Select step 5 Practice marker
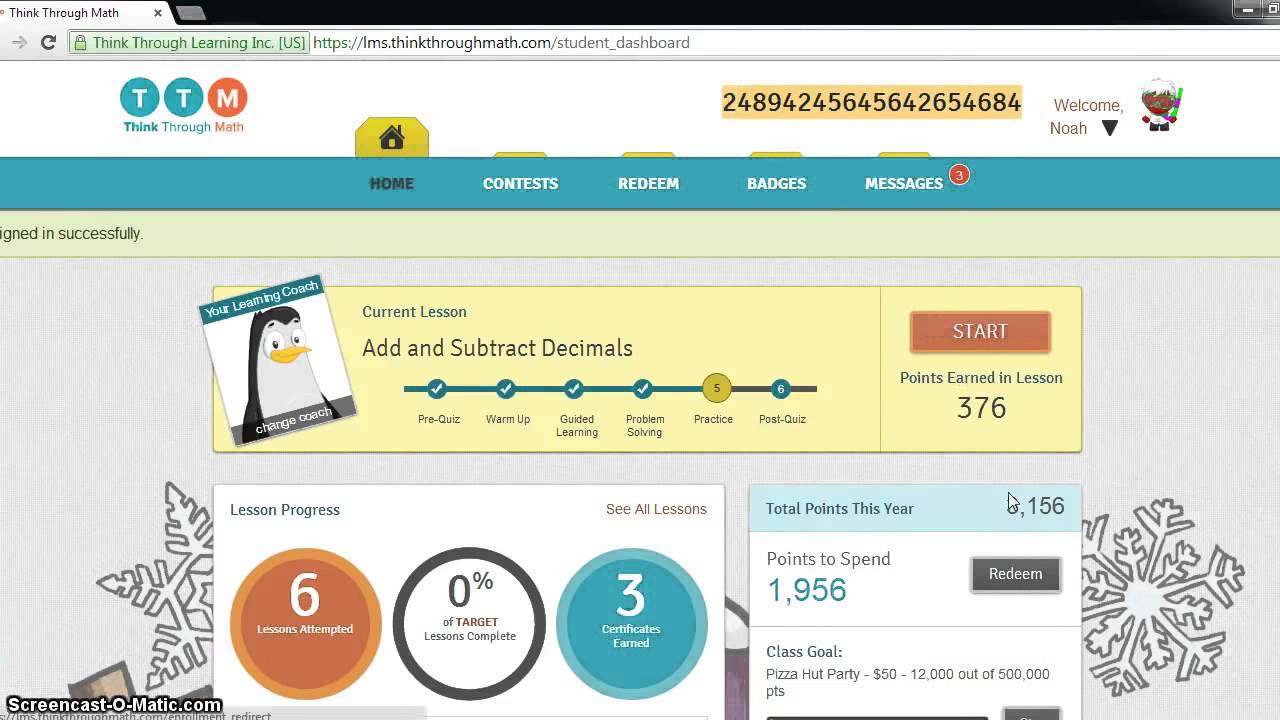 click(x=716, y=389)
